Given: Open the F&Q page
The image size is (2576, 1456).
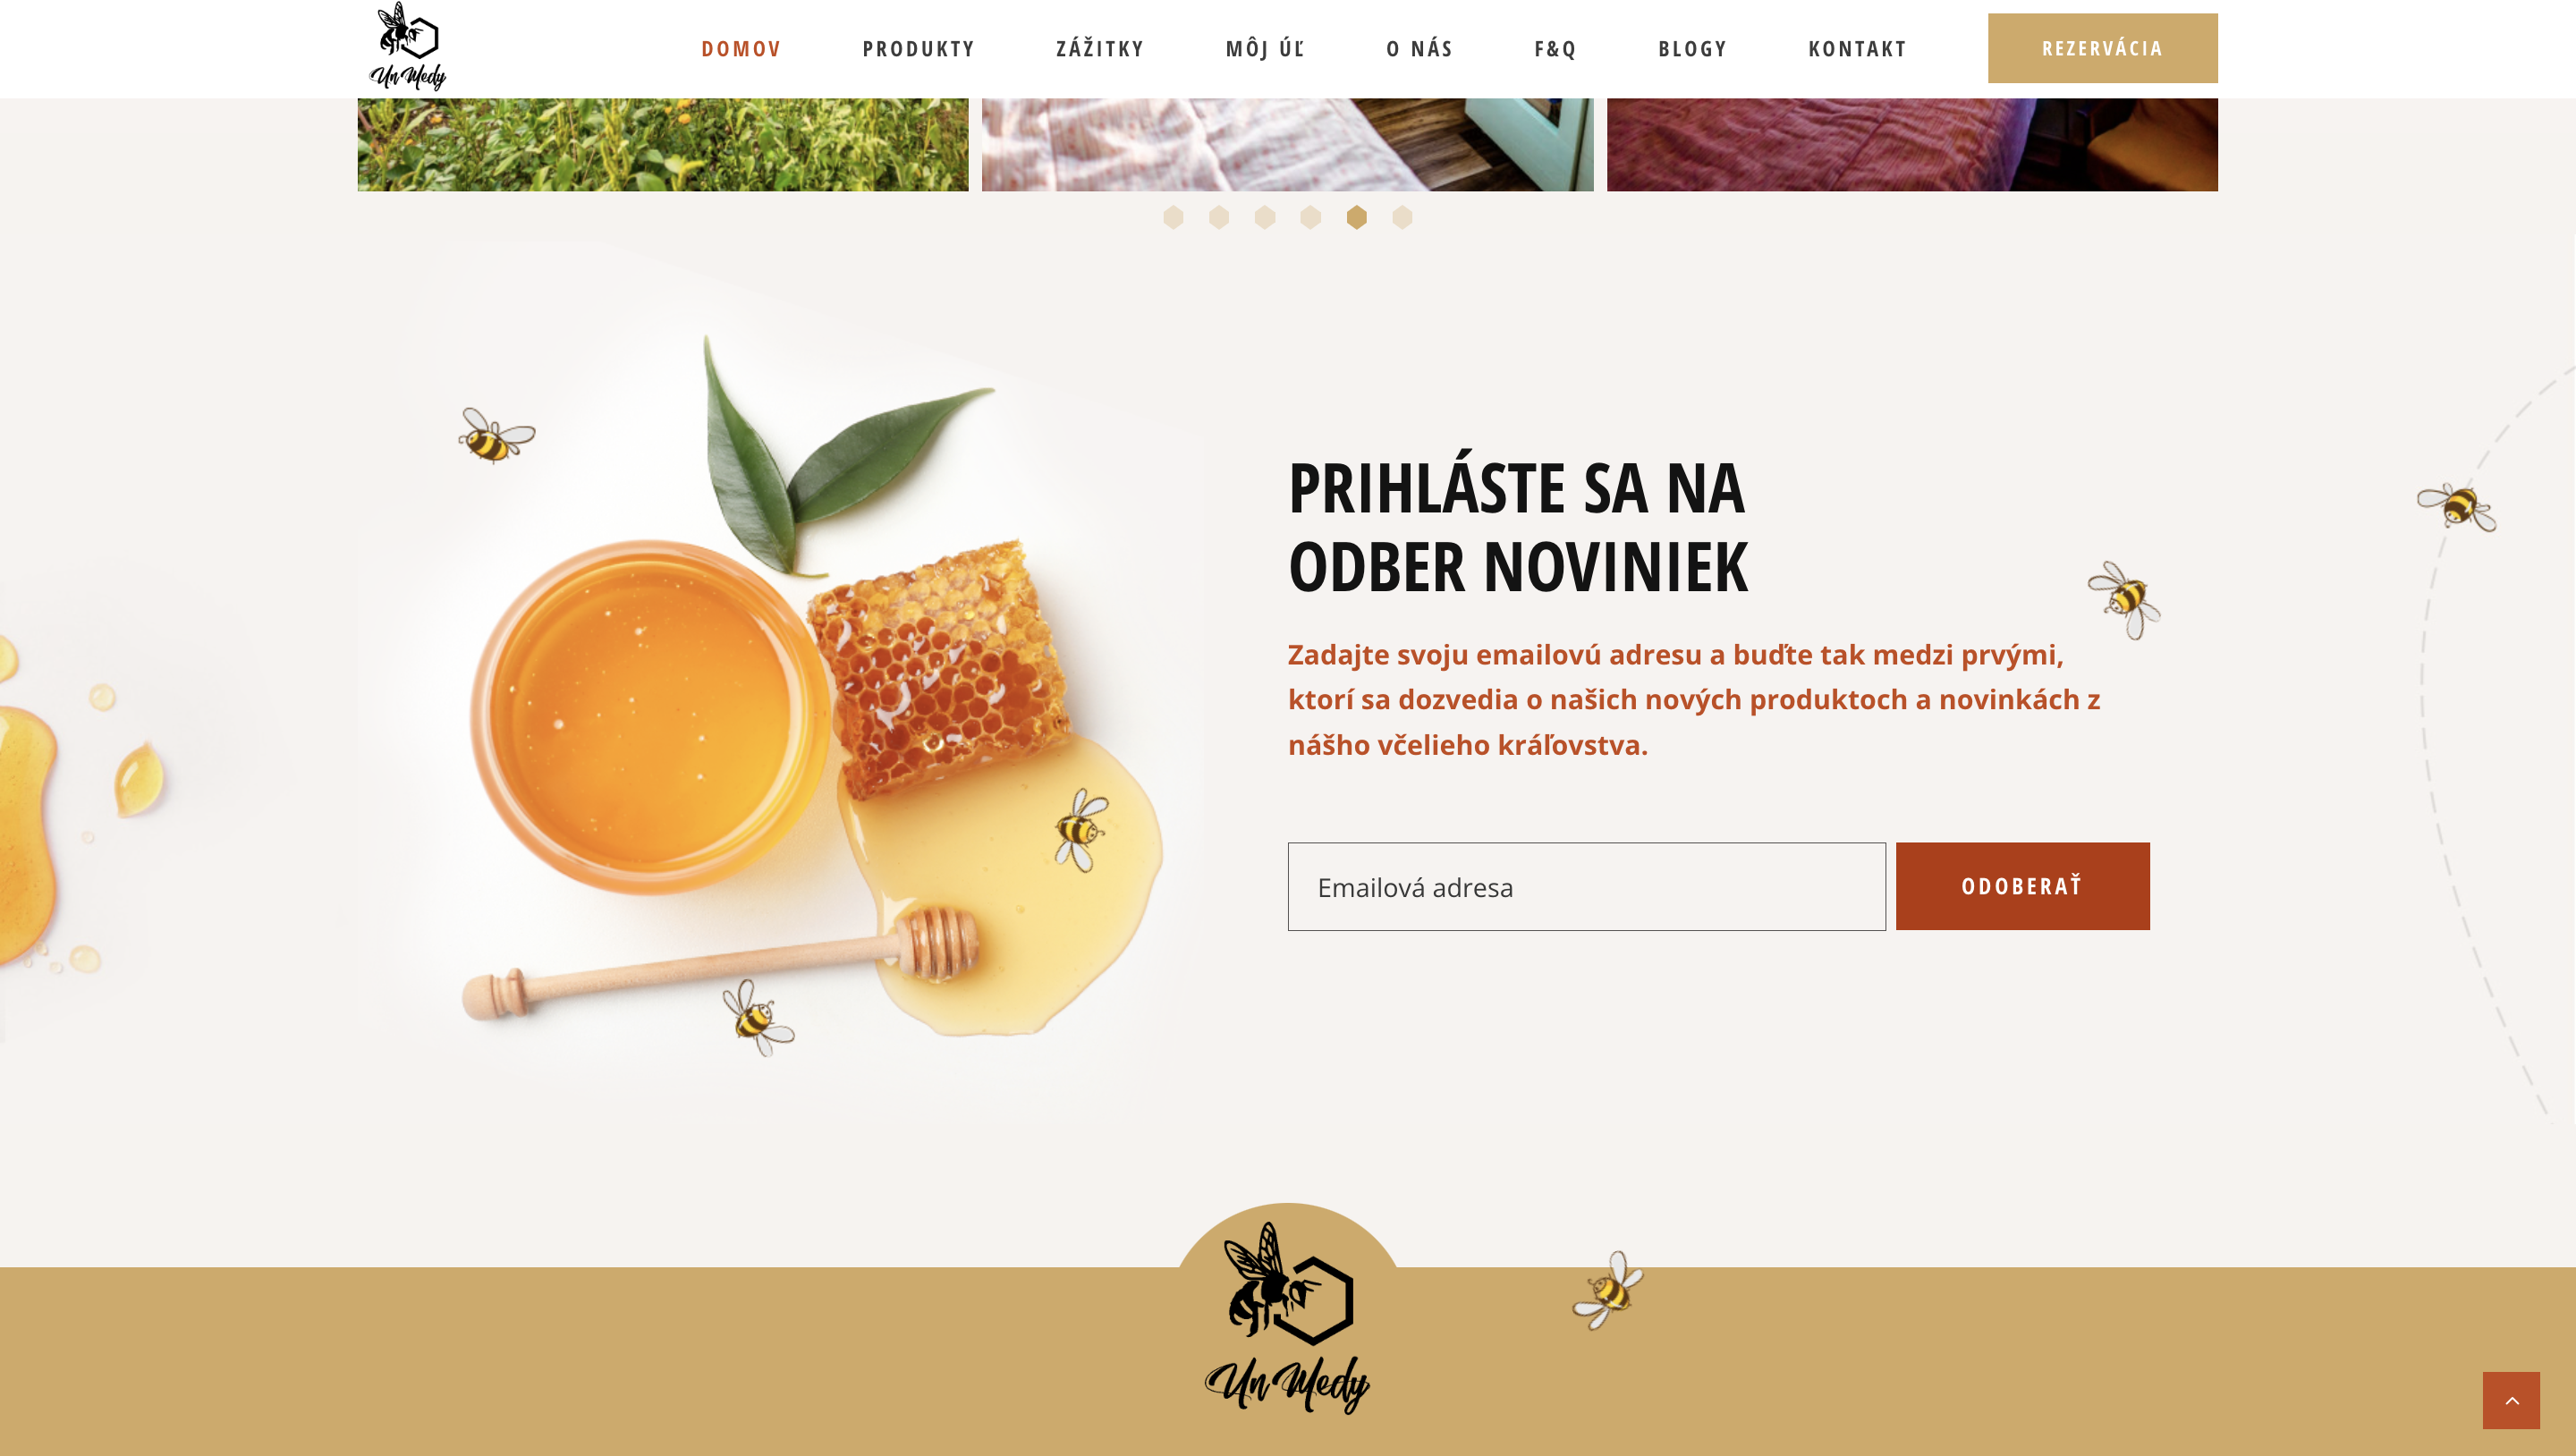Looking at the screenshot, I should click(1555, 48).
